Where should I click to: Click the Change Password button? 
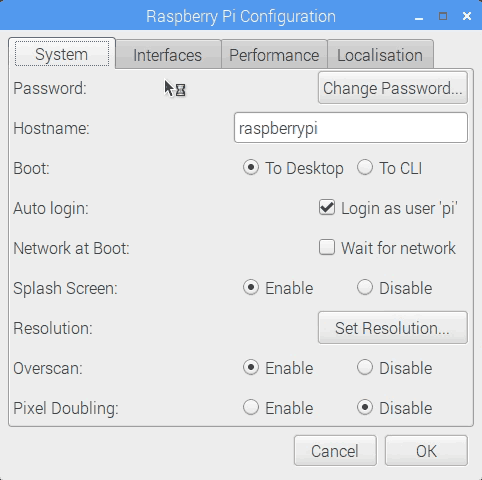(x=393, y=88)
